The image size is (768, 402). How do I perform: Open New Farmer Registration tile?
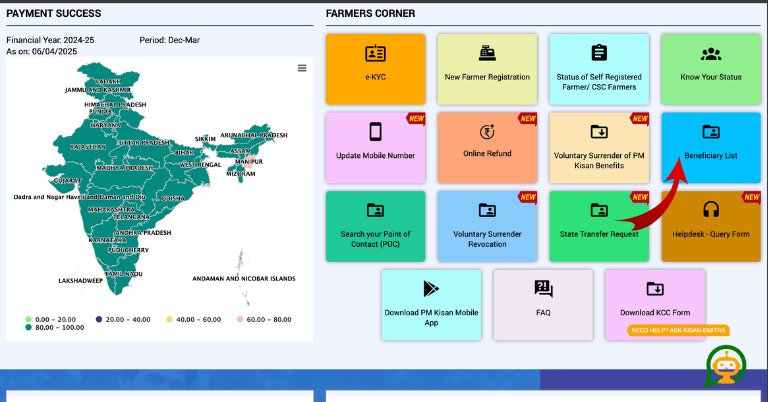(487, 69)
